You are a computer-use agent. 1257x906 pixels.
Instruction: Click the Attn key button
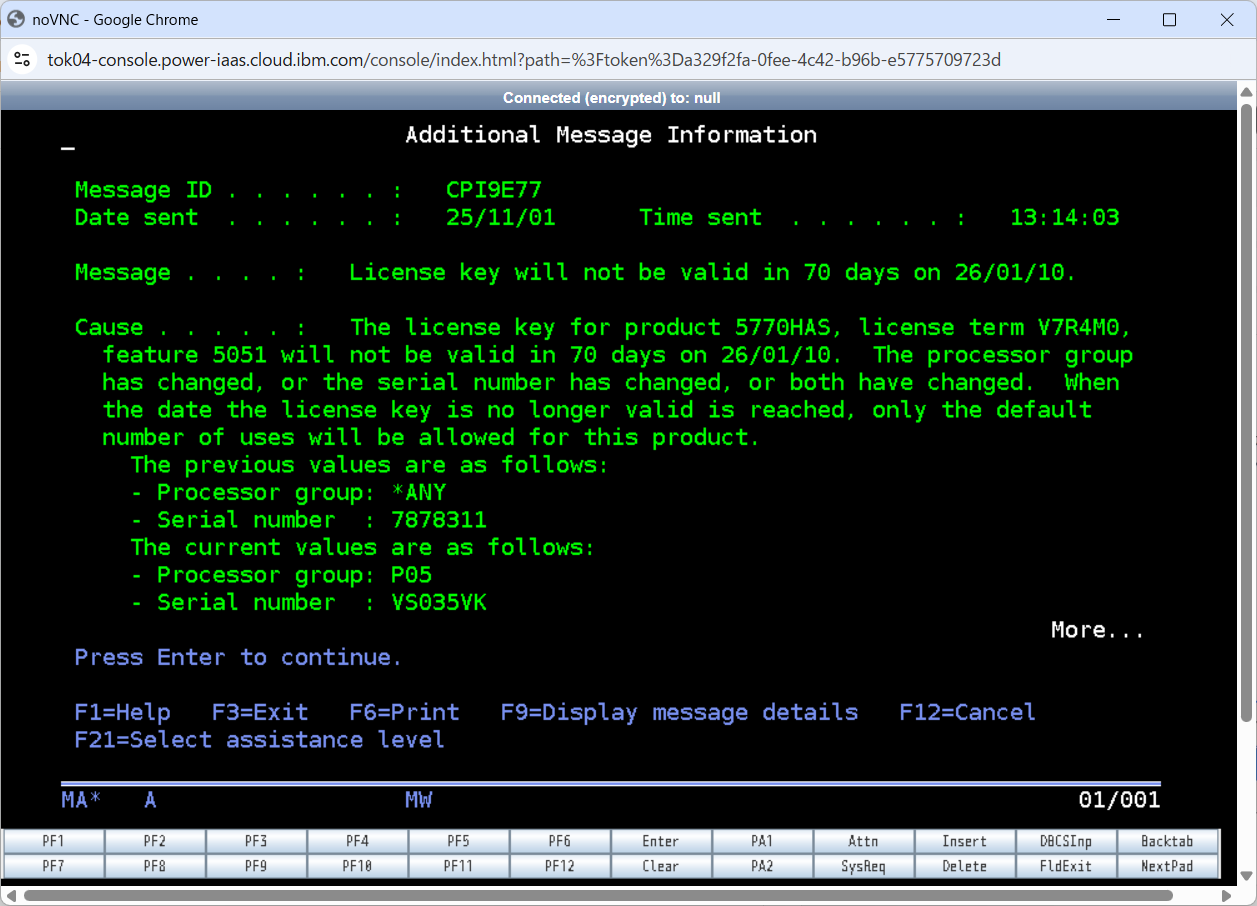864,841
